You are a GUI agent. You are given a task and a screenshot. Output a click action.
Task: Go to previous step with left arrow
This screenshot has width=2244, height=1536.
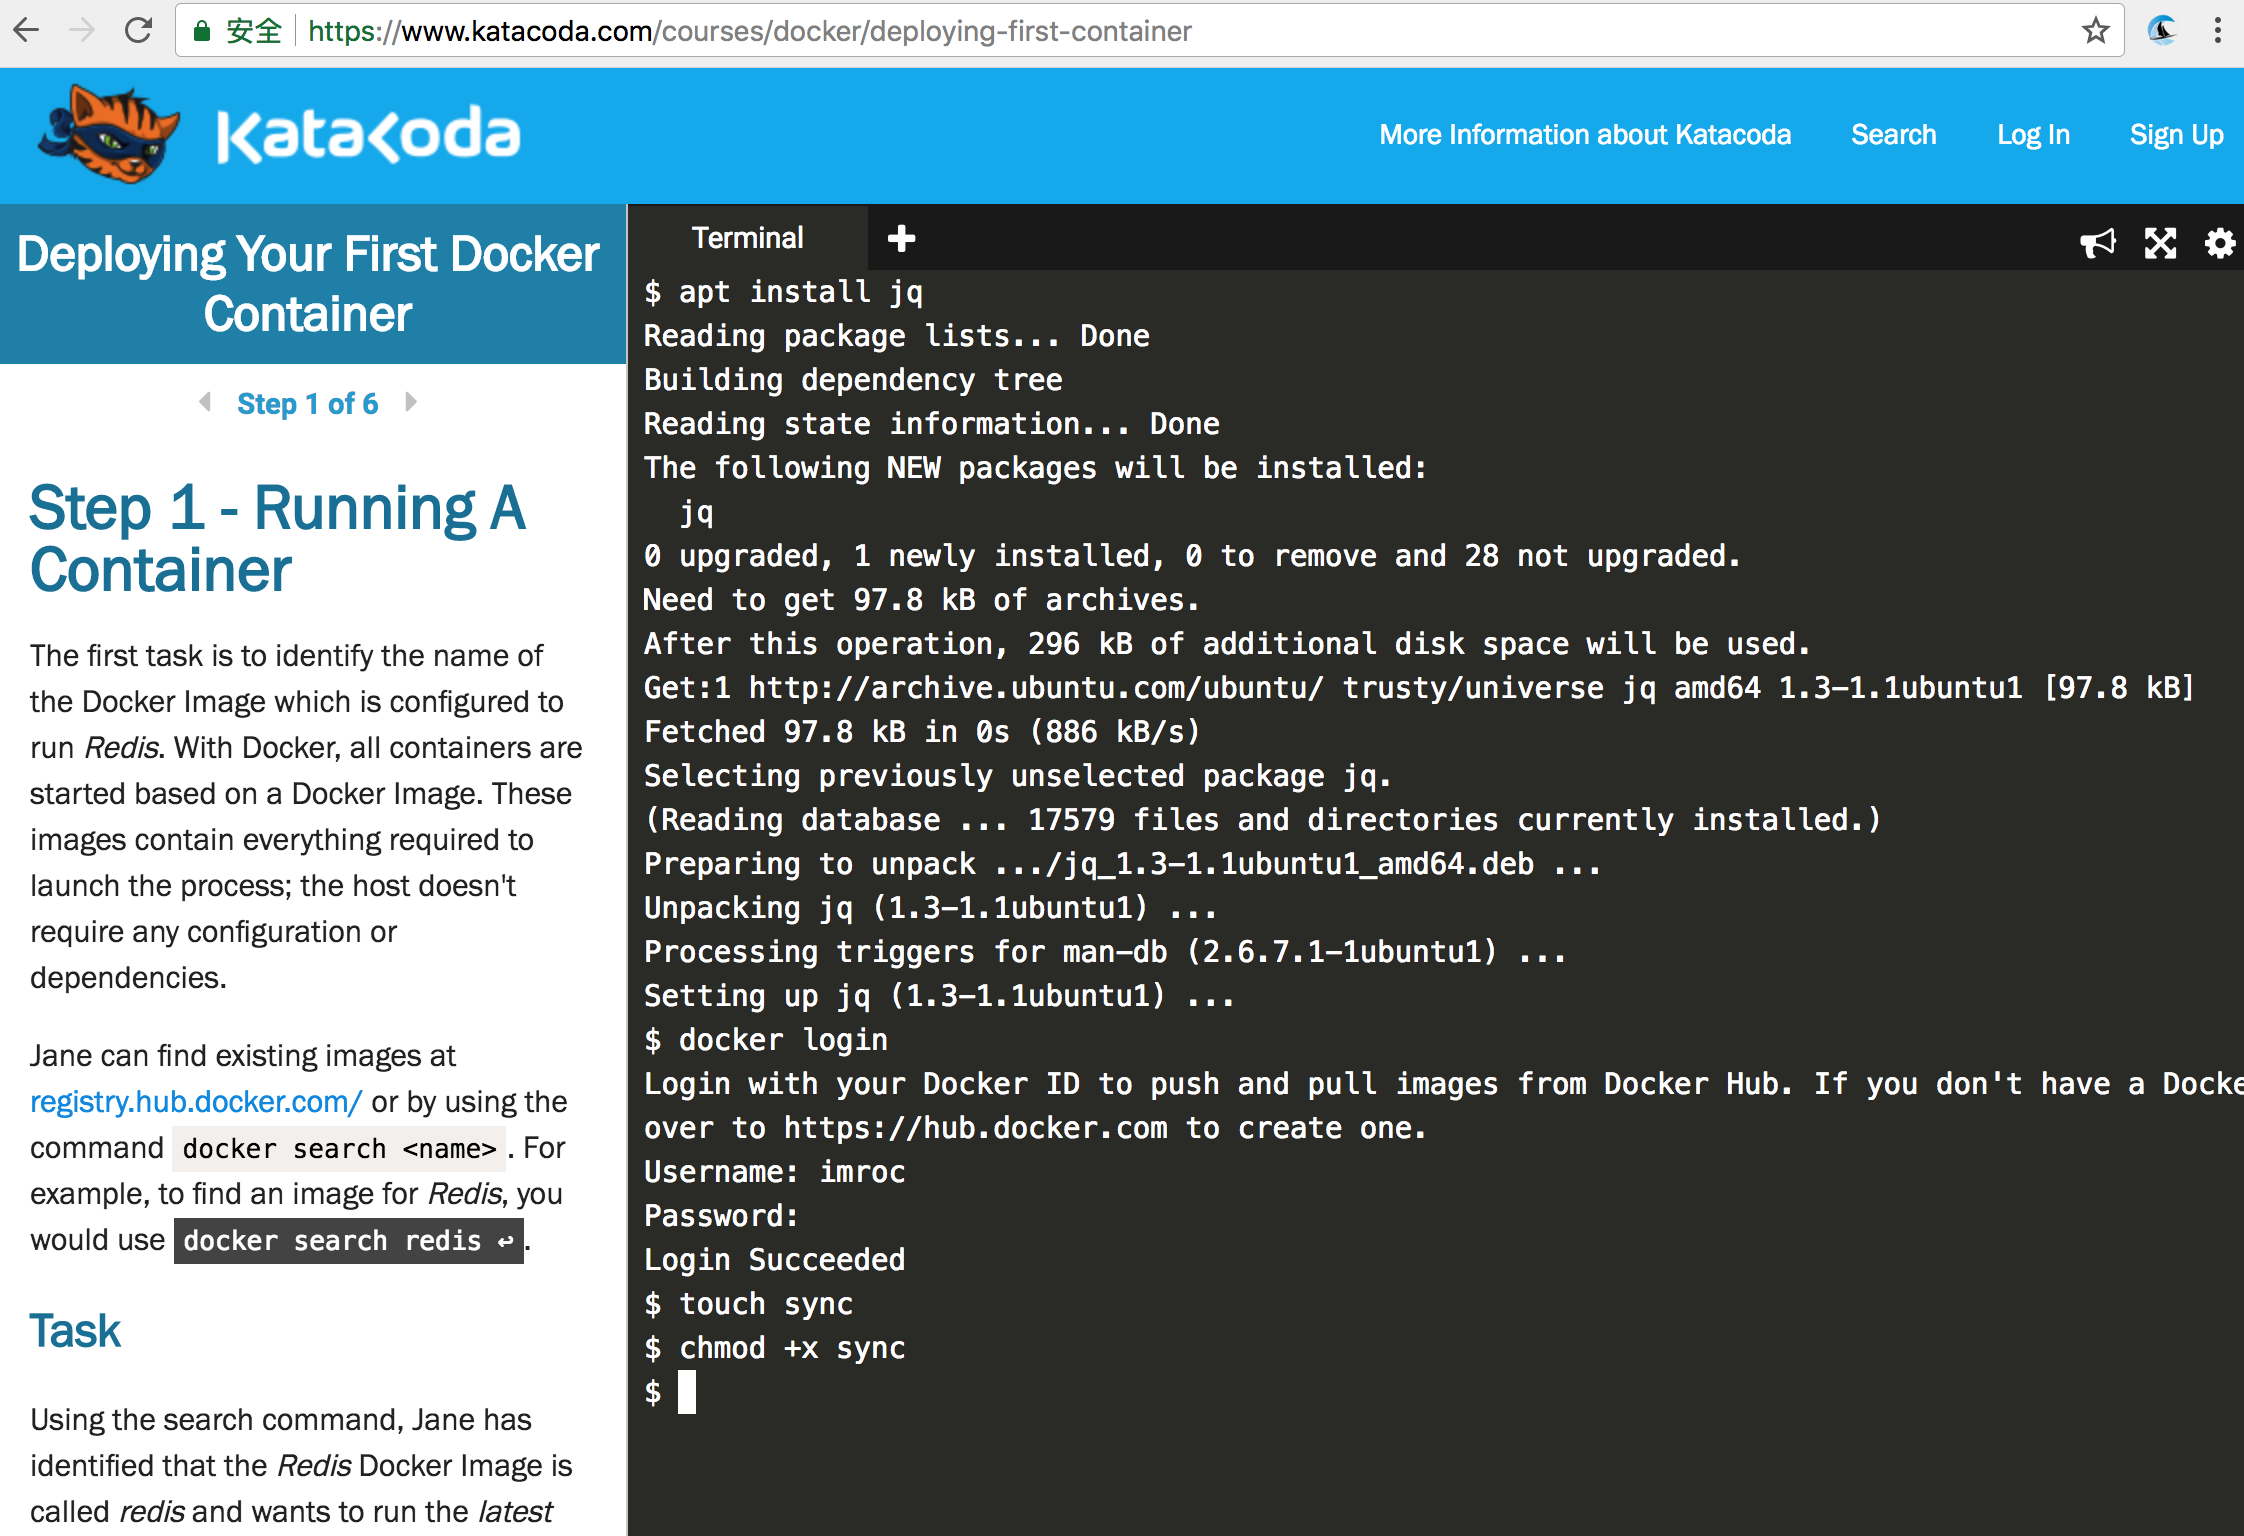pyautogui.click(x=205, y=402)
